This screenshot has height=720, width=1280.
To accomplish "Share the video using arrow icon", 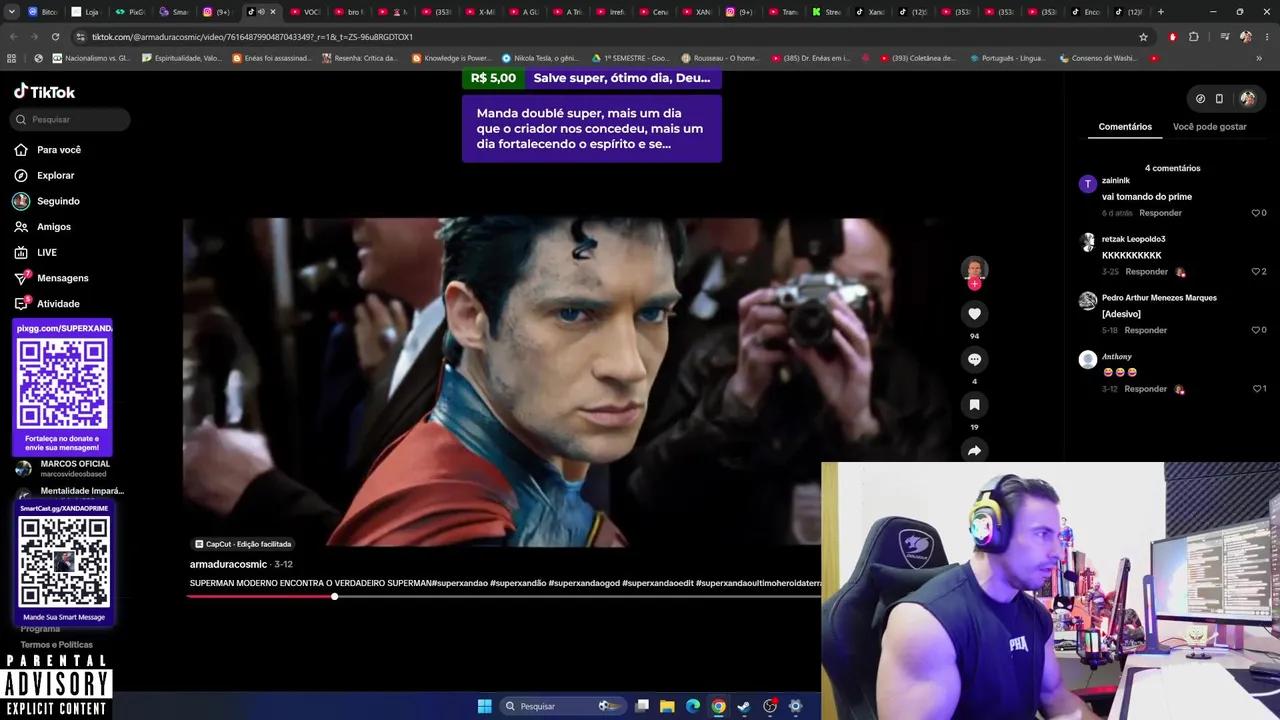I will (974, 451).
